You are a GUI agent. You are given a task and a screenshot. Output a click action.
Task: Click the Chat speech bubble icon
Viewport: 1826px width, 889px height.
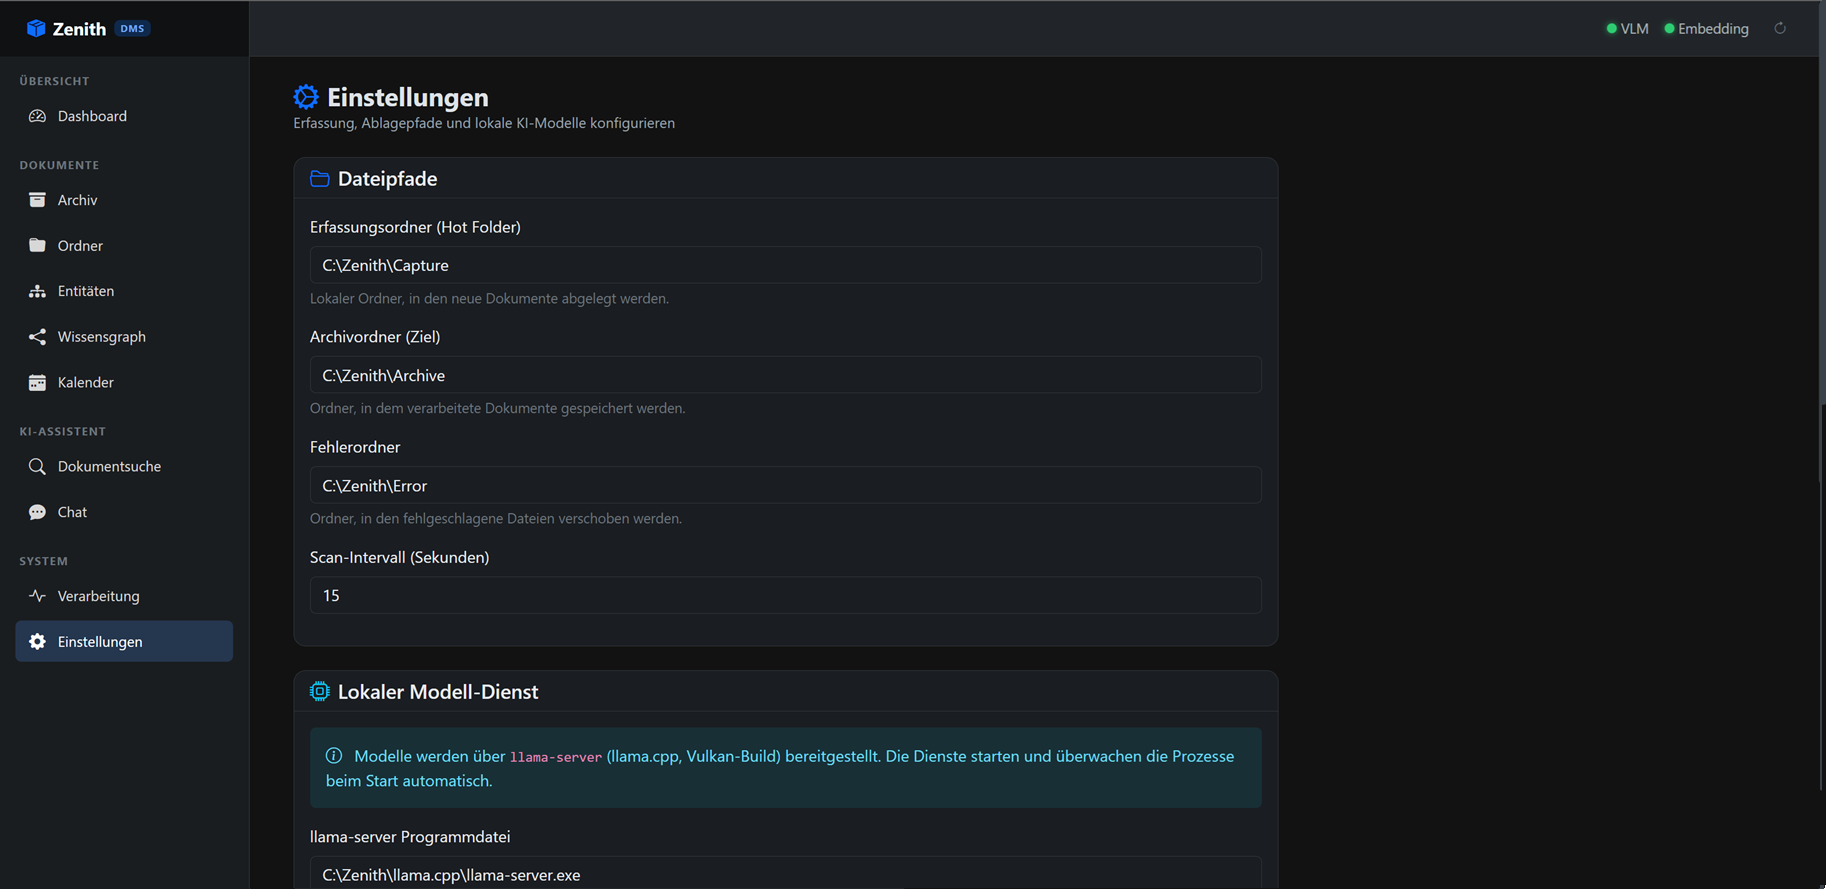(37, 512)
